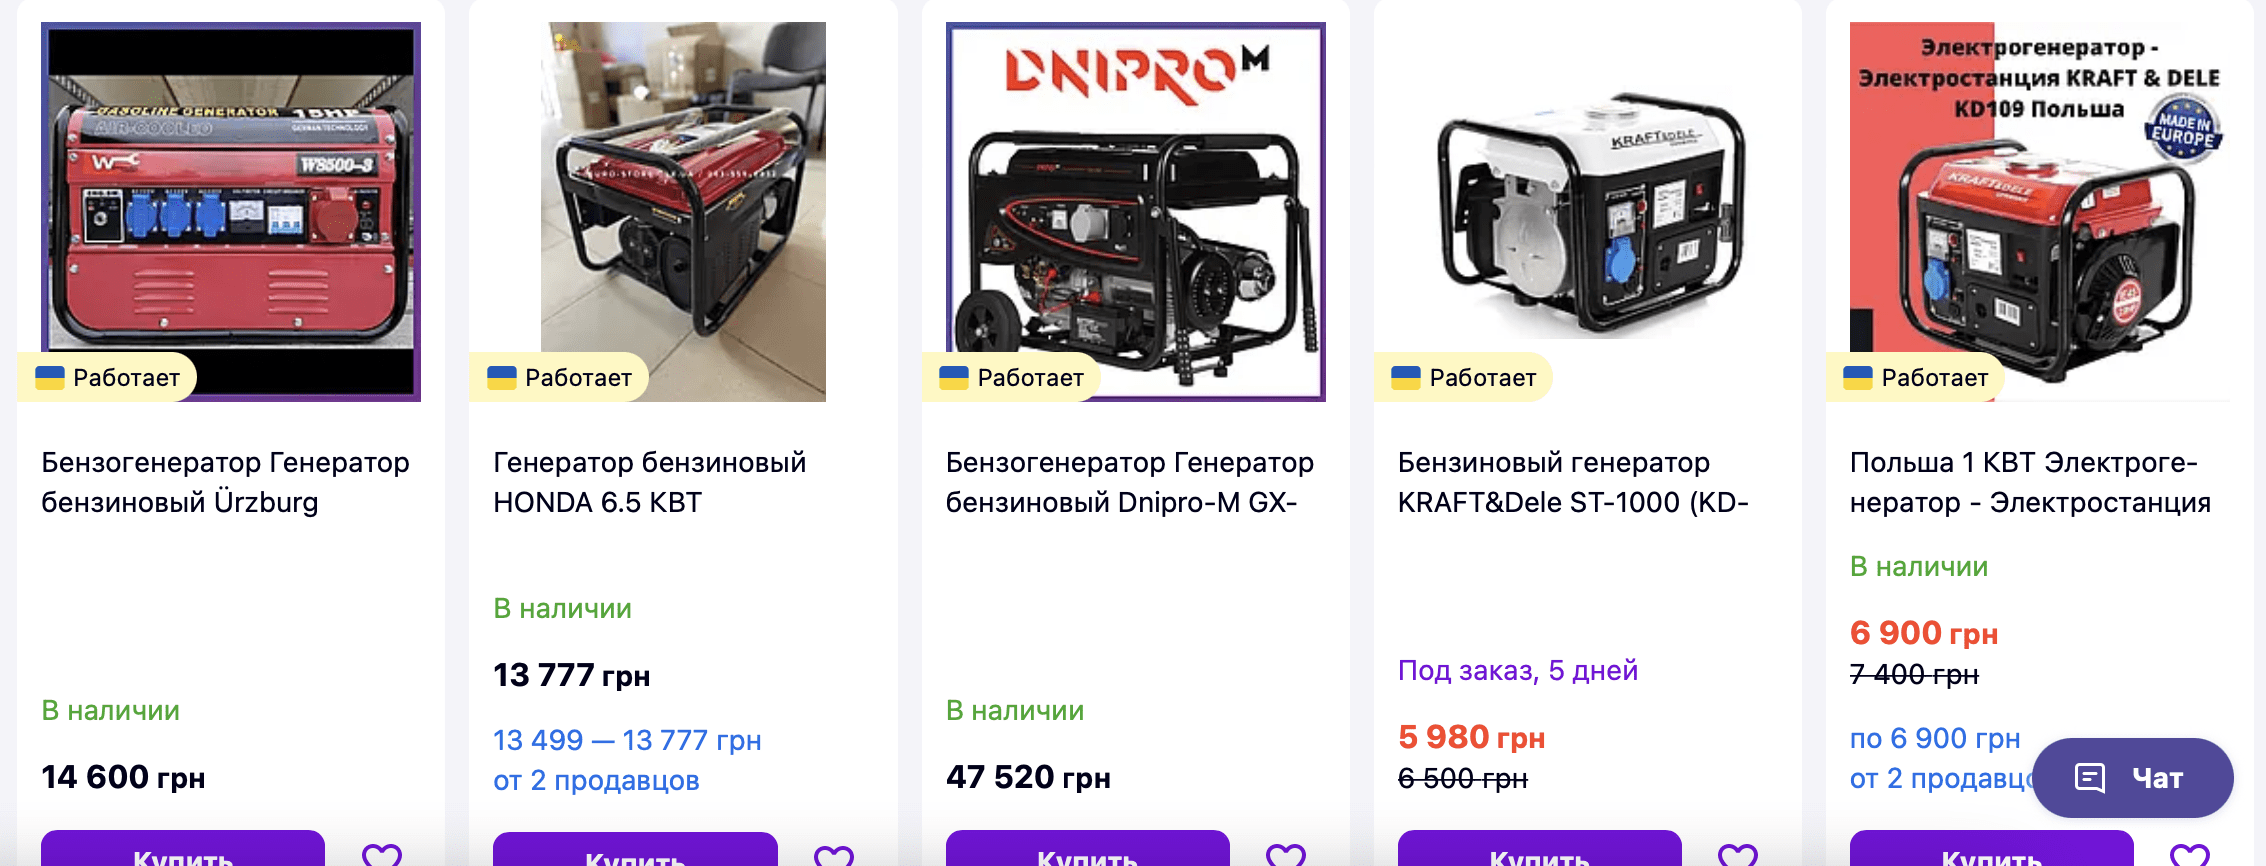The image size is (2266, 866).
Task: Heart the Польша 1 KBT generator
Action: [x=2190, y=855]
